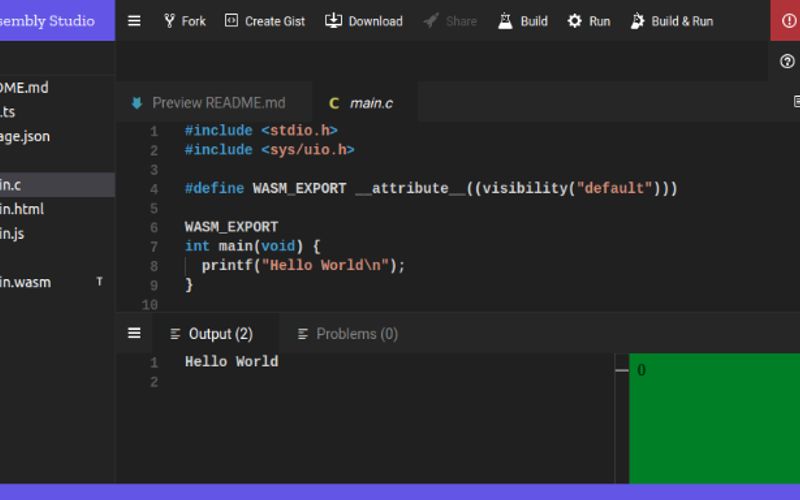Select main.js in file tree

57,234
